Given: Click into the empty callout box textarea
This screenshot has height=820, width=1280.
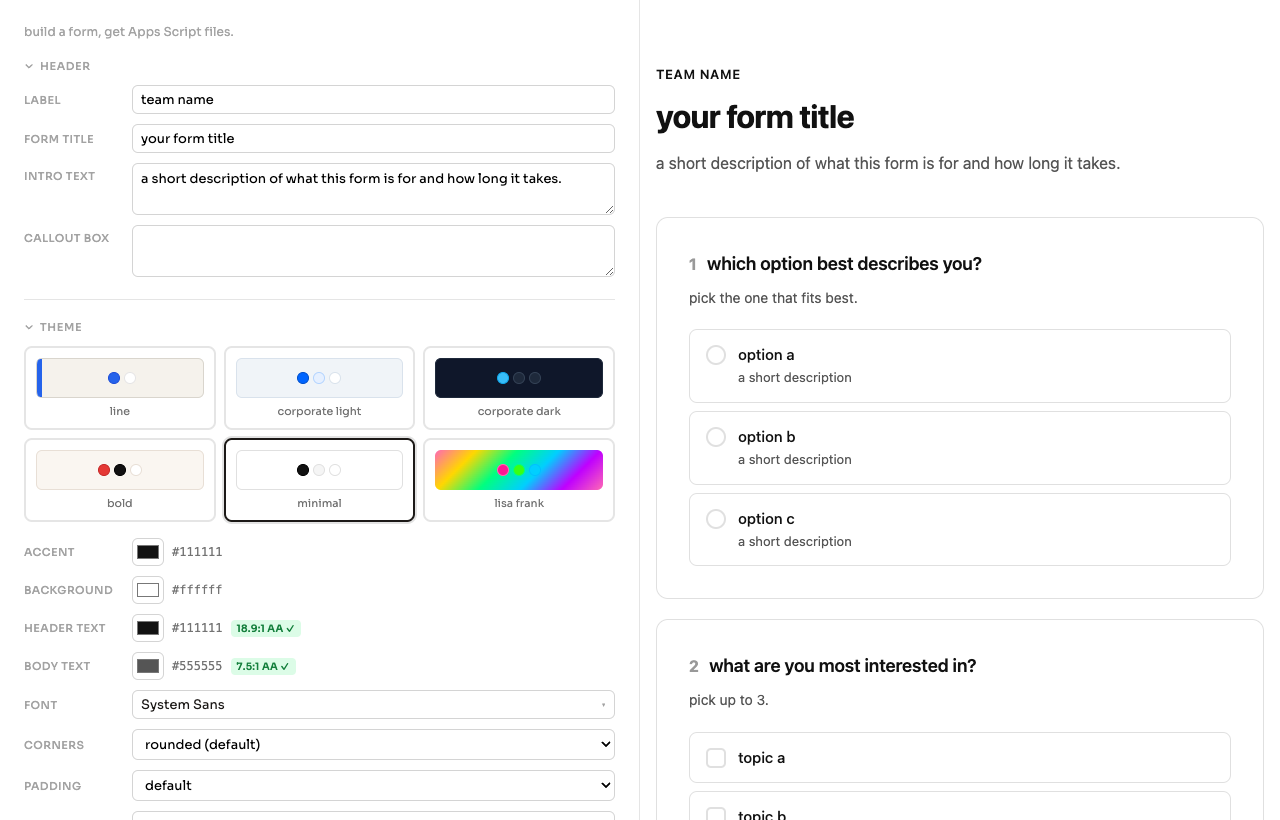Looking at the screenshot, I should pos(373,251).
